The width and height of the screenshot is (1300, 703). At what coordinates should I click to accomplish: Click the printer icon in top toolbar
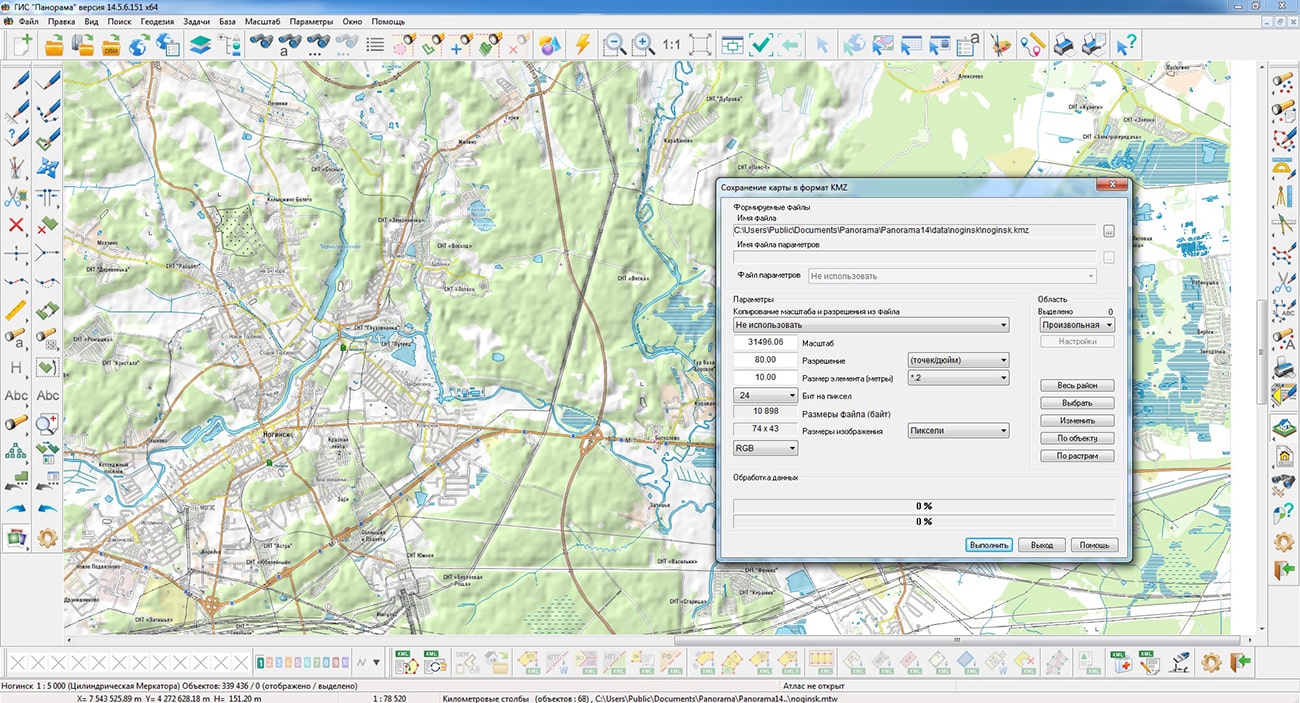pos(1066,44)
